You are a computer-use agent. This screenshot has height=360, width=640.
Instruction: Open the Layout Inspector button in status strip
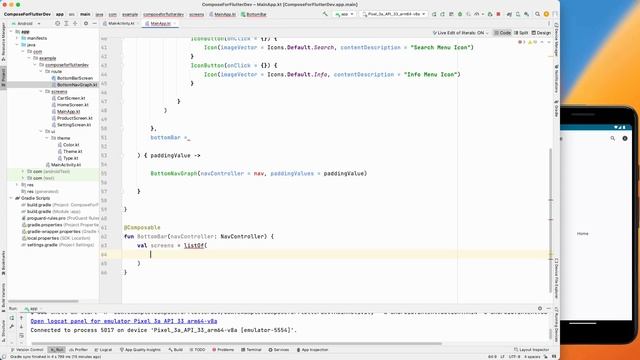coord(531,350)
